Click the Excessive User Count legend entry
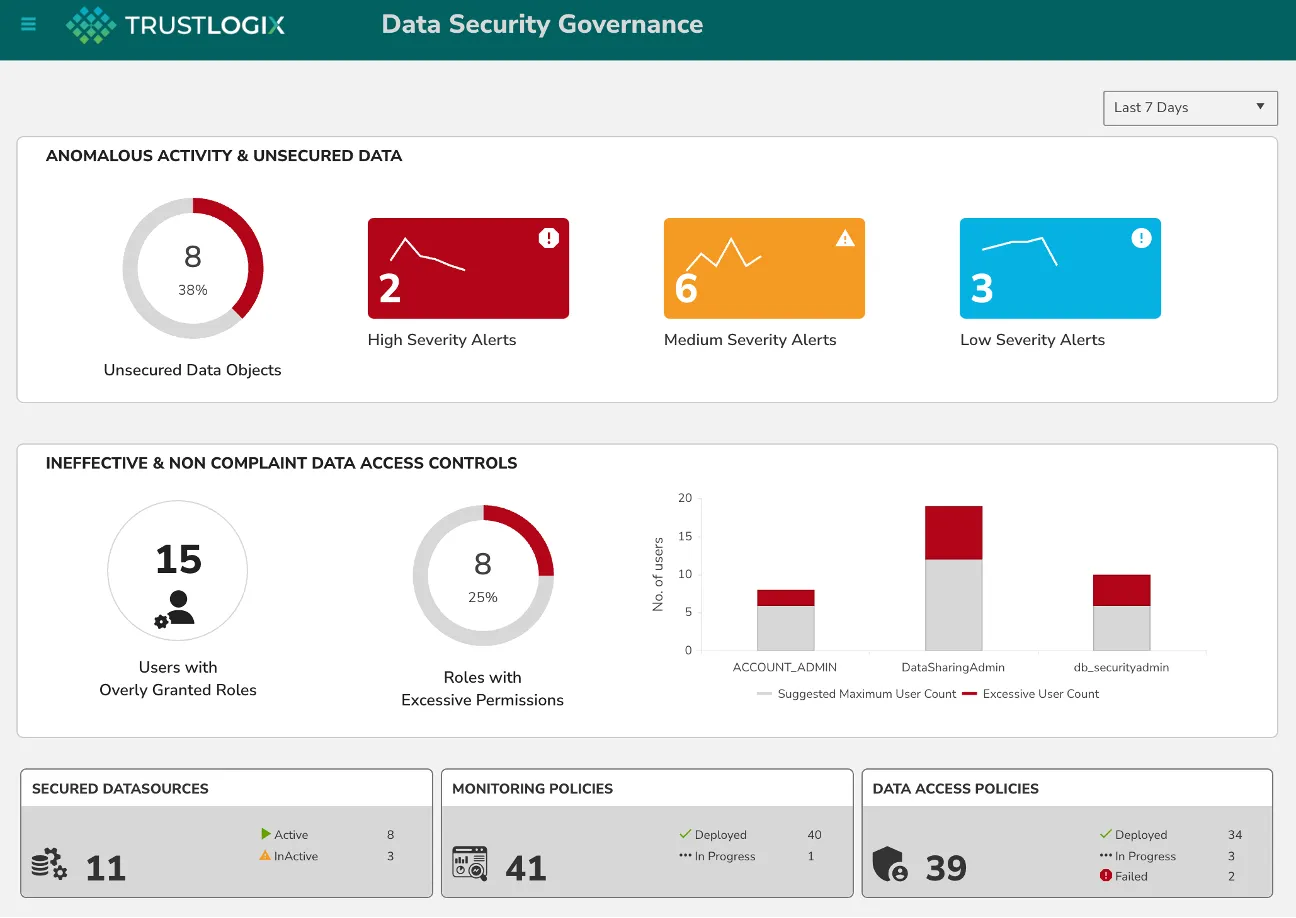The width and height of the screenshot is (1296, 918). 1031,693
